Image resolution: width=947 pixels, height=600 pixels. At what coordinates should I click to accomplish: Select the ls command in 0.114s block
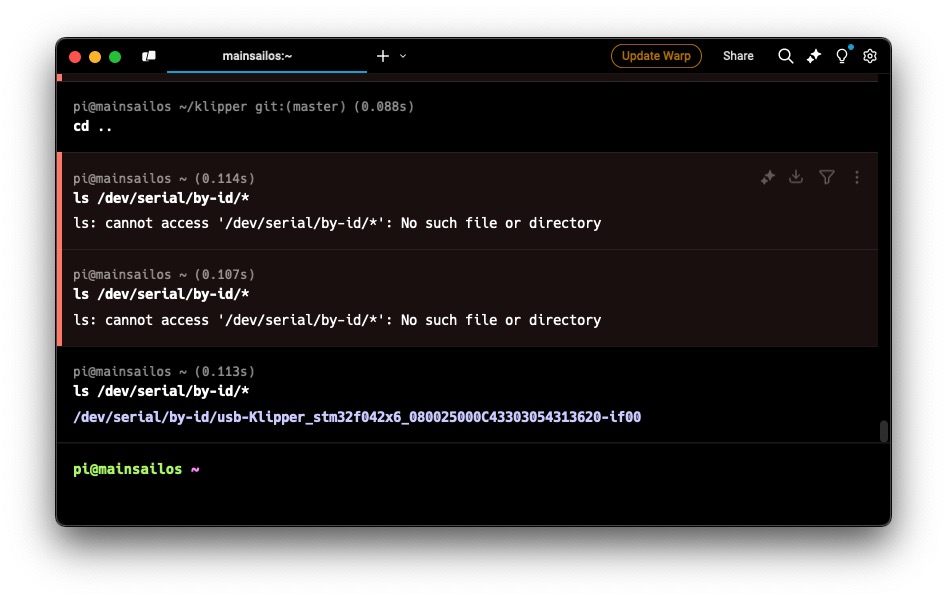click(x=161, y=198)
